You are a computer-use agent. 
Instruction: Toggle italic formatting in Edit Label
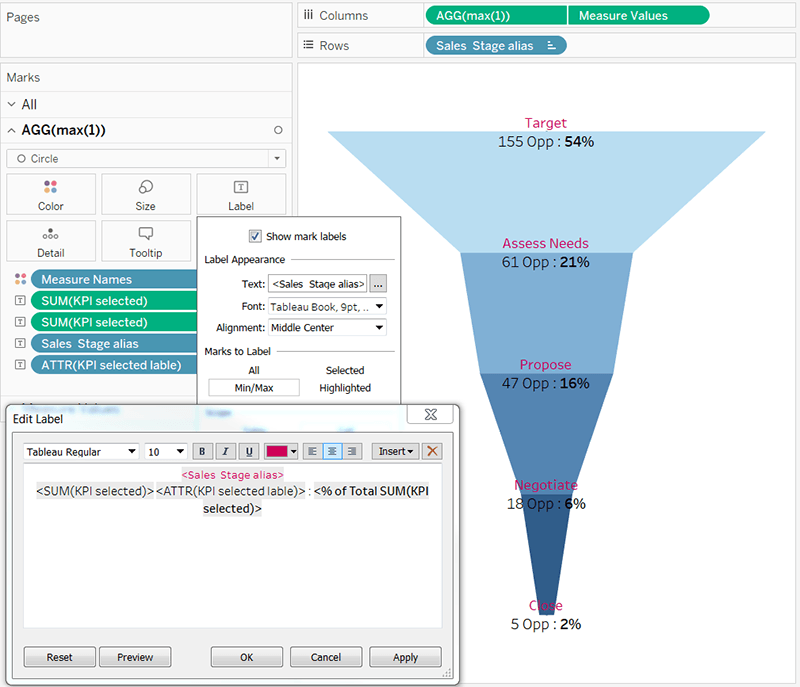(226, 451)
